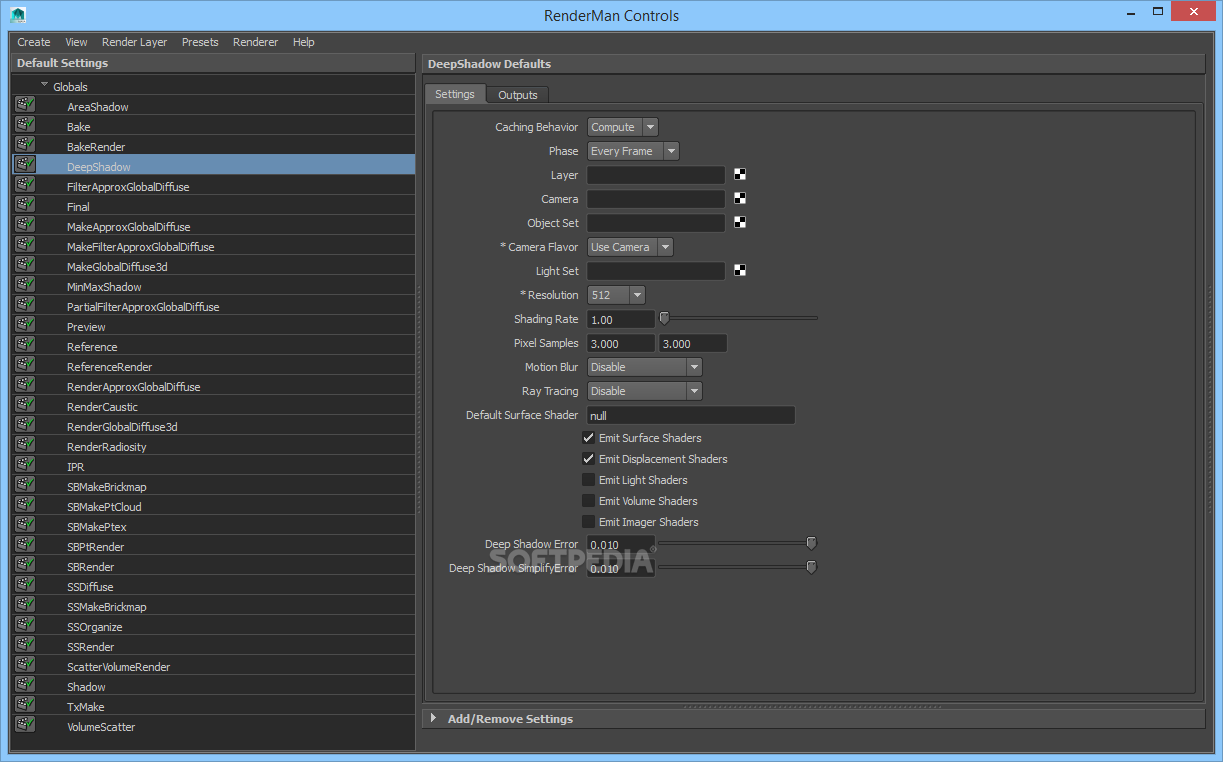Click the checkered map button next to Layer

point(740,174)
